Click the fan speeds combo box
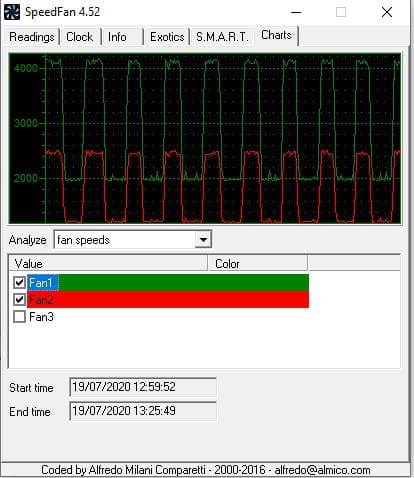This screenshot has width=414, height=478. (132, 239)
